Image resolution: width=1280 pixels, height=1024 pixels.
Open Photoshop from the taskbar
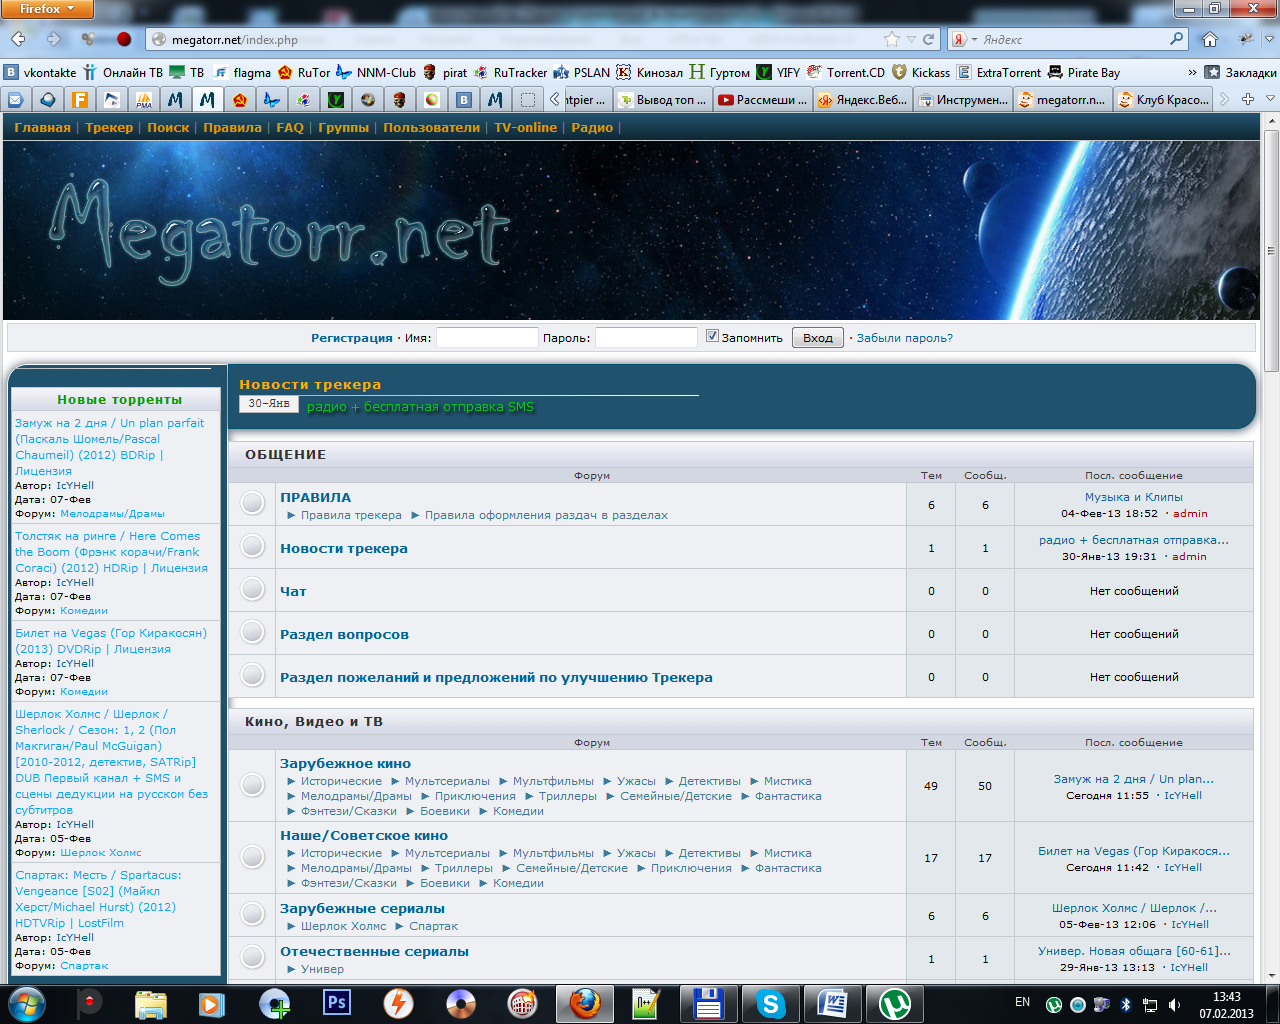point(337,1002)
